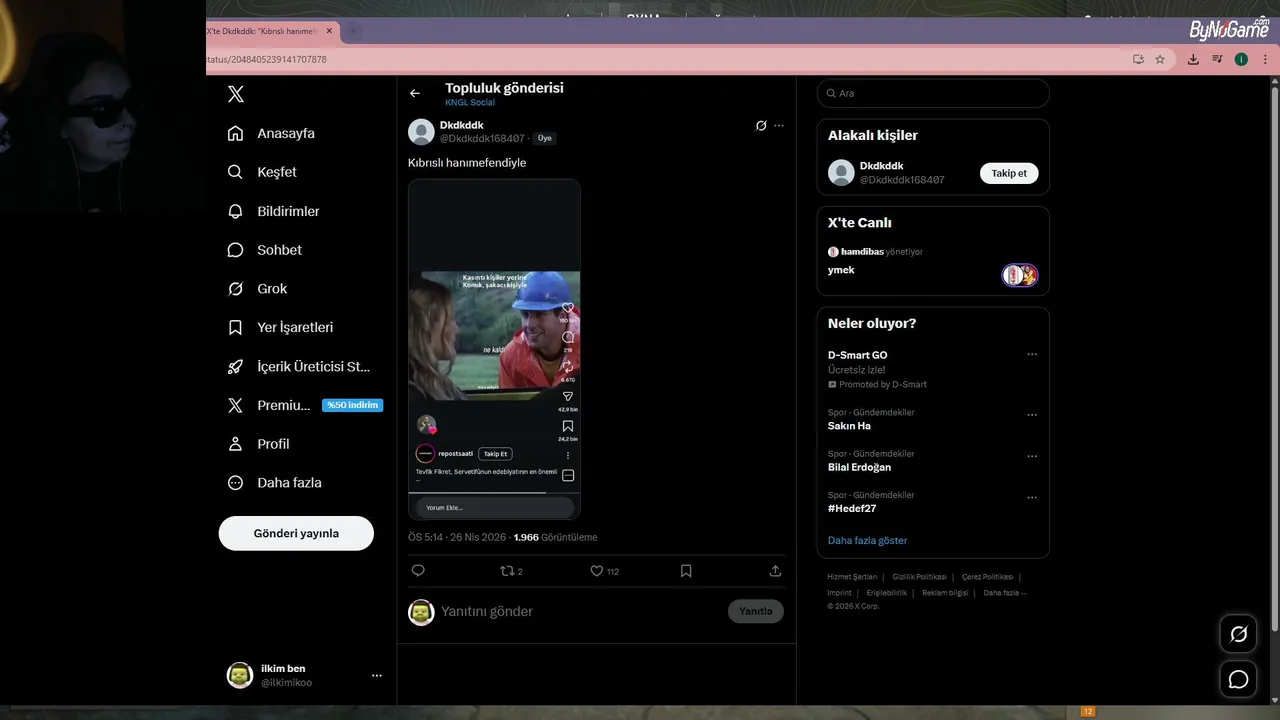
Task: Click Daha fazla göster link
Action: [x=867, y=540]
